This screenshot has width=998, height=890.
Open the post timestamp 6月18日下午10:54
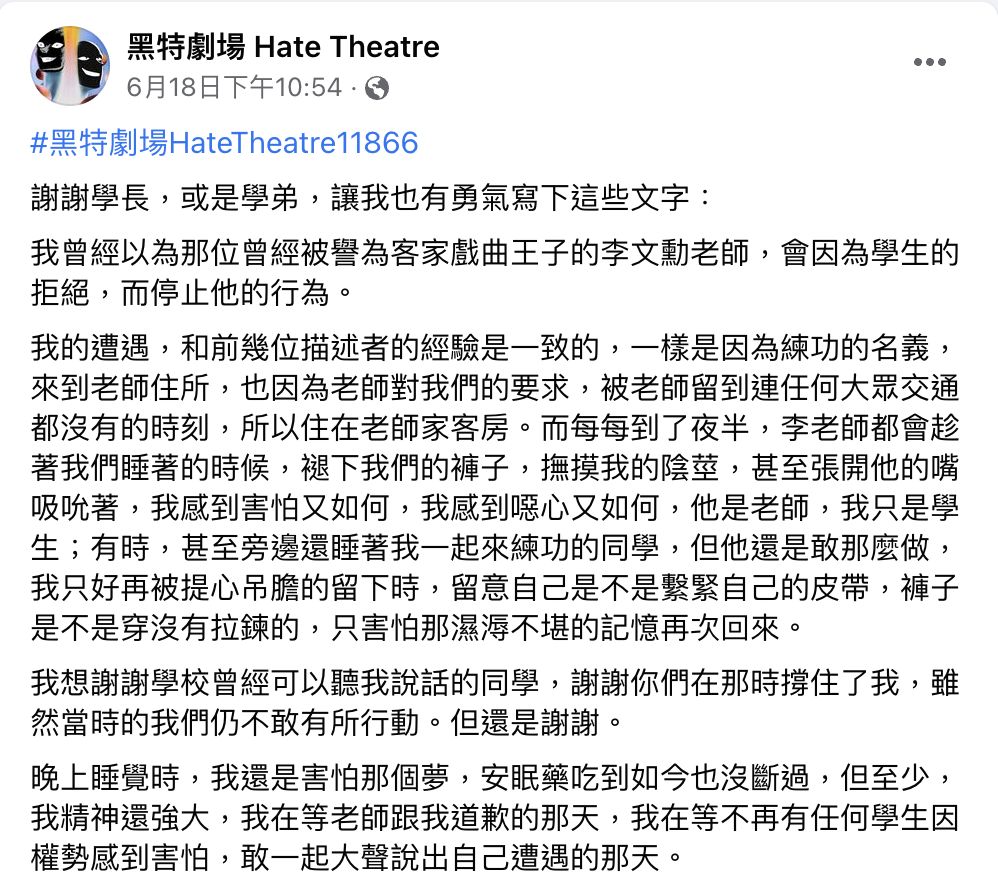coord(234,88)
